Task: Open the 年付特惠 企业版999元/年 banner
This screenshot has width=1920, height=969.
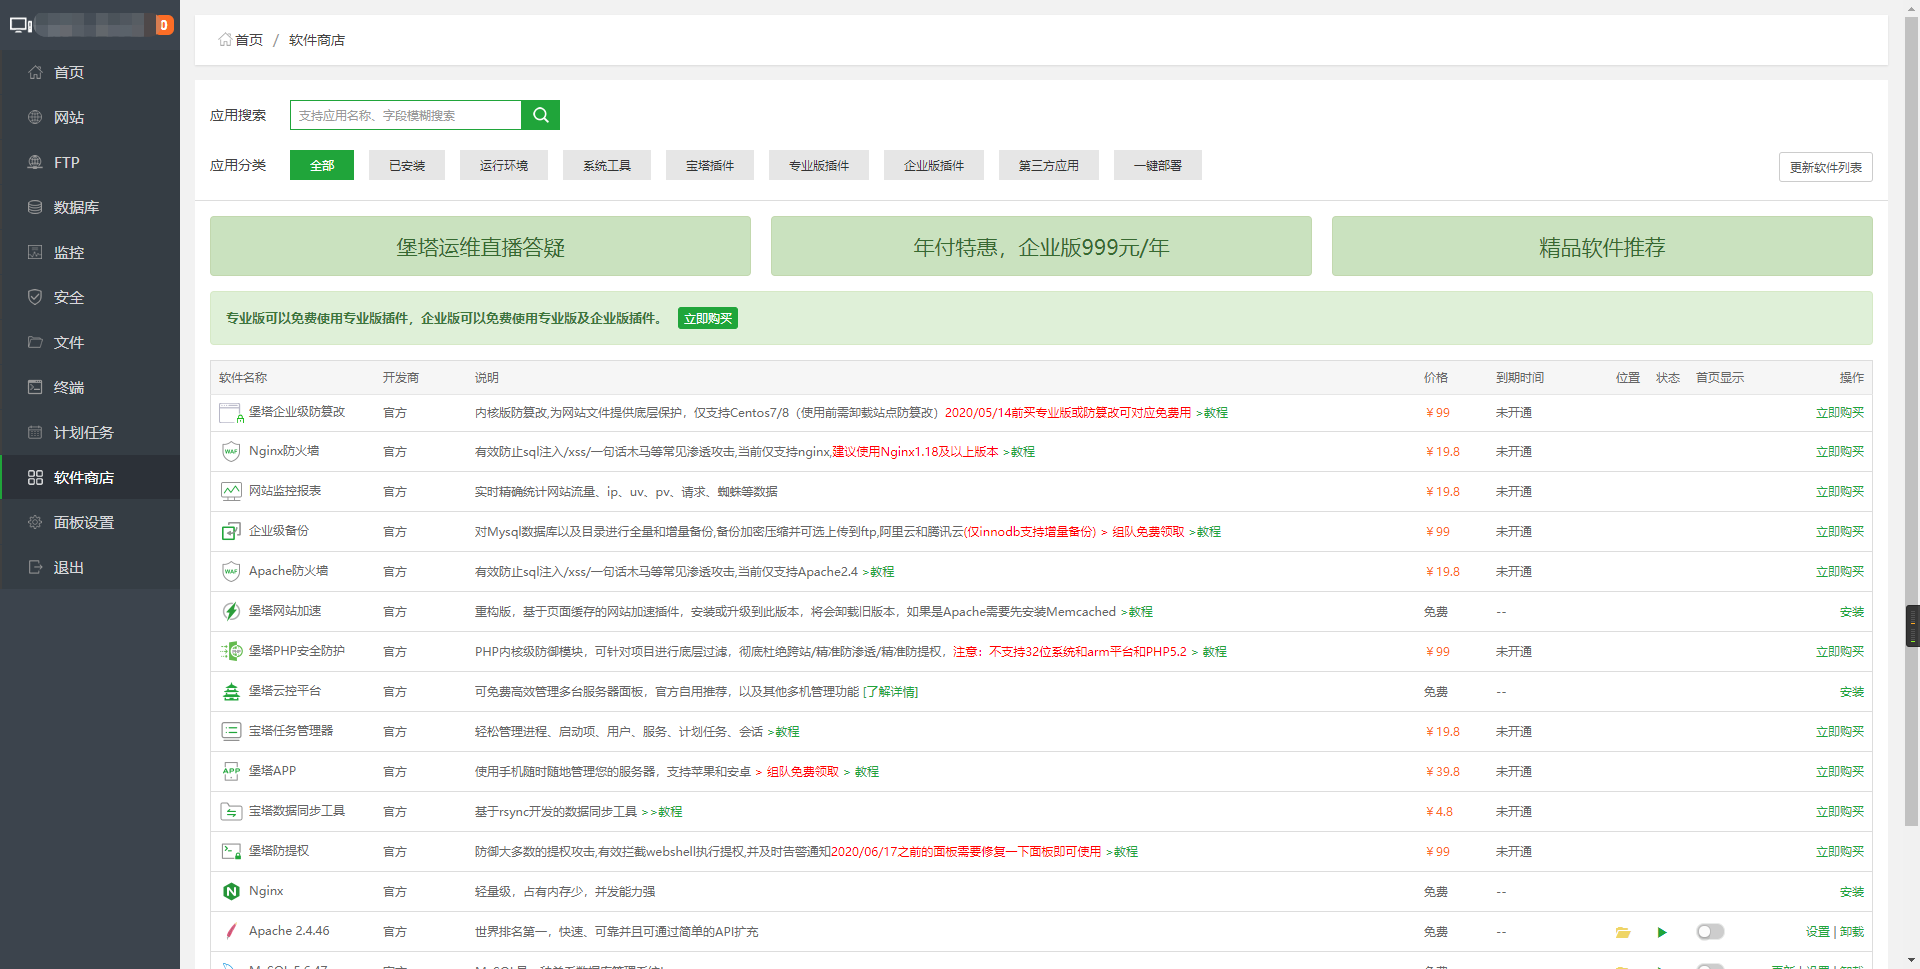Action: 1041,246
